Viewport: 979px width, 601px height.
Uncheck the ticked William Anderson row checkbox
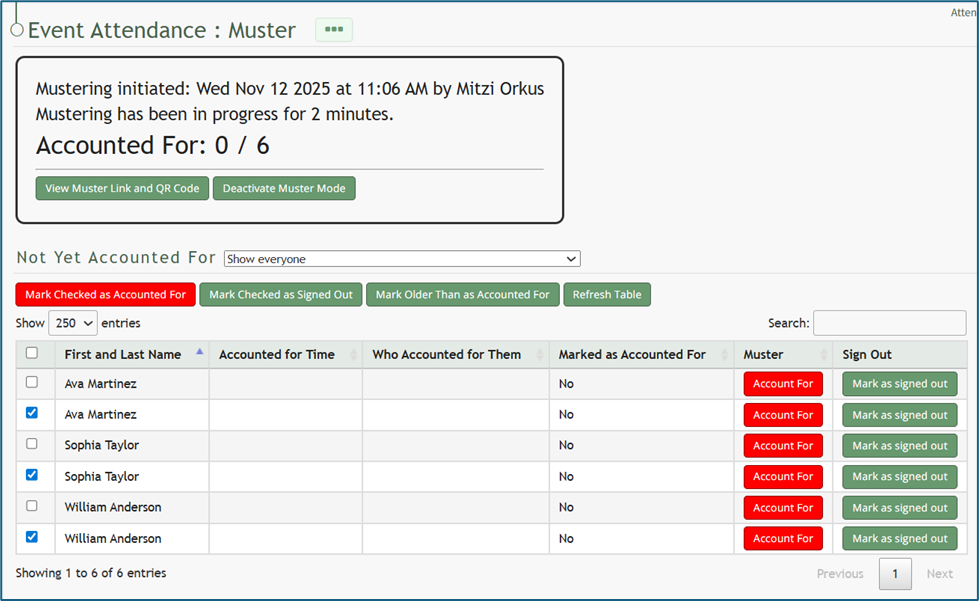pyautogui.click(x=32, y=537)
